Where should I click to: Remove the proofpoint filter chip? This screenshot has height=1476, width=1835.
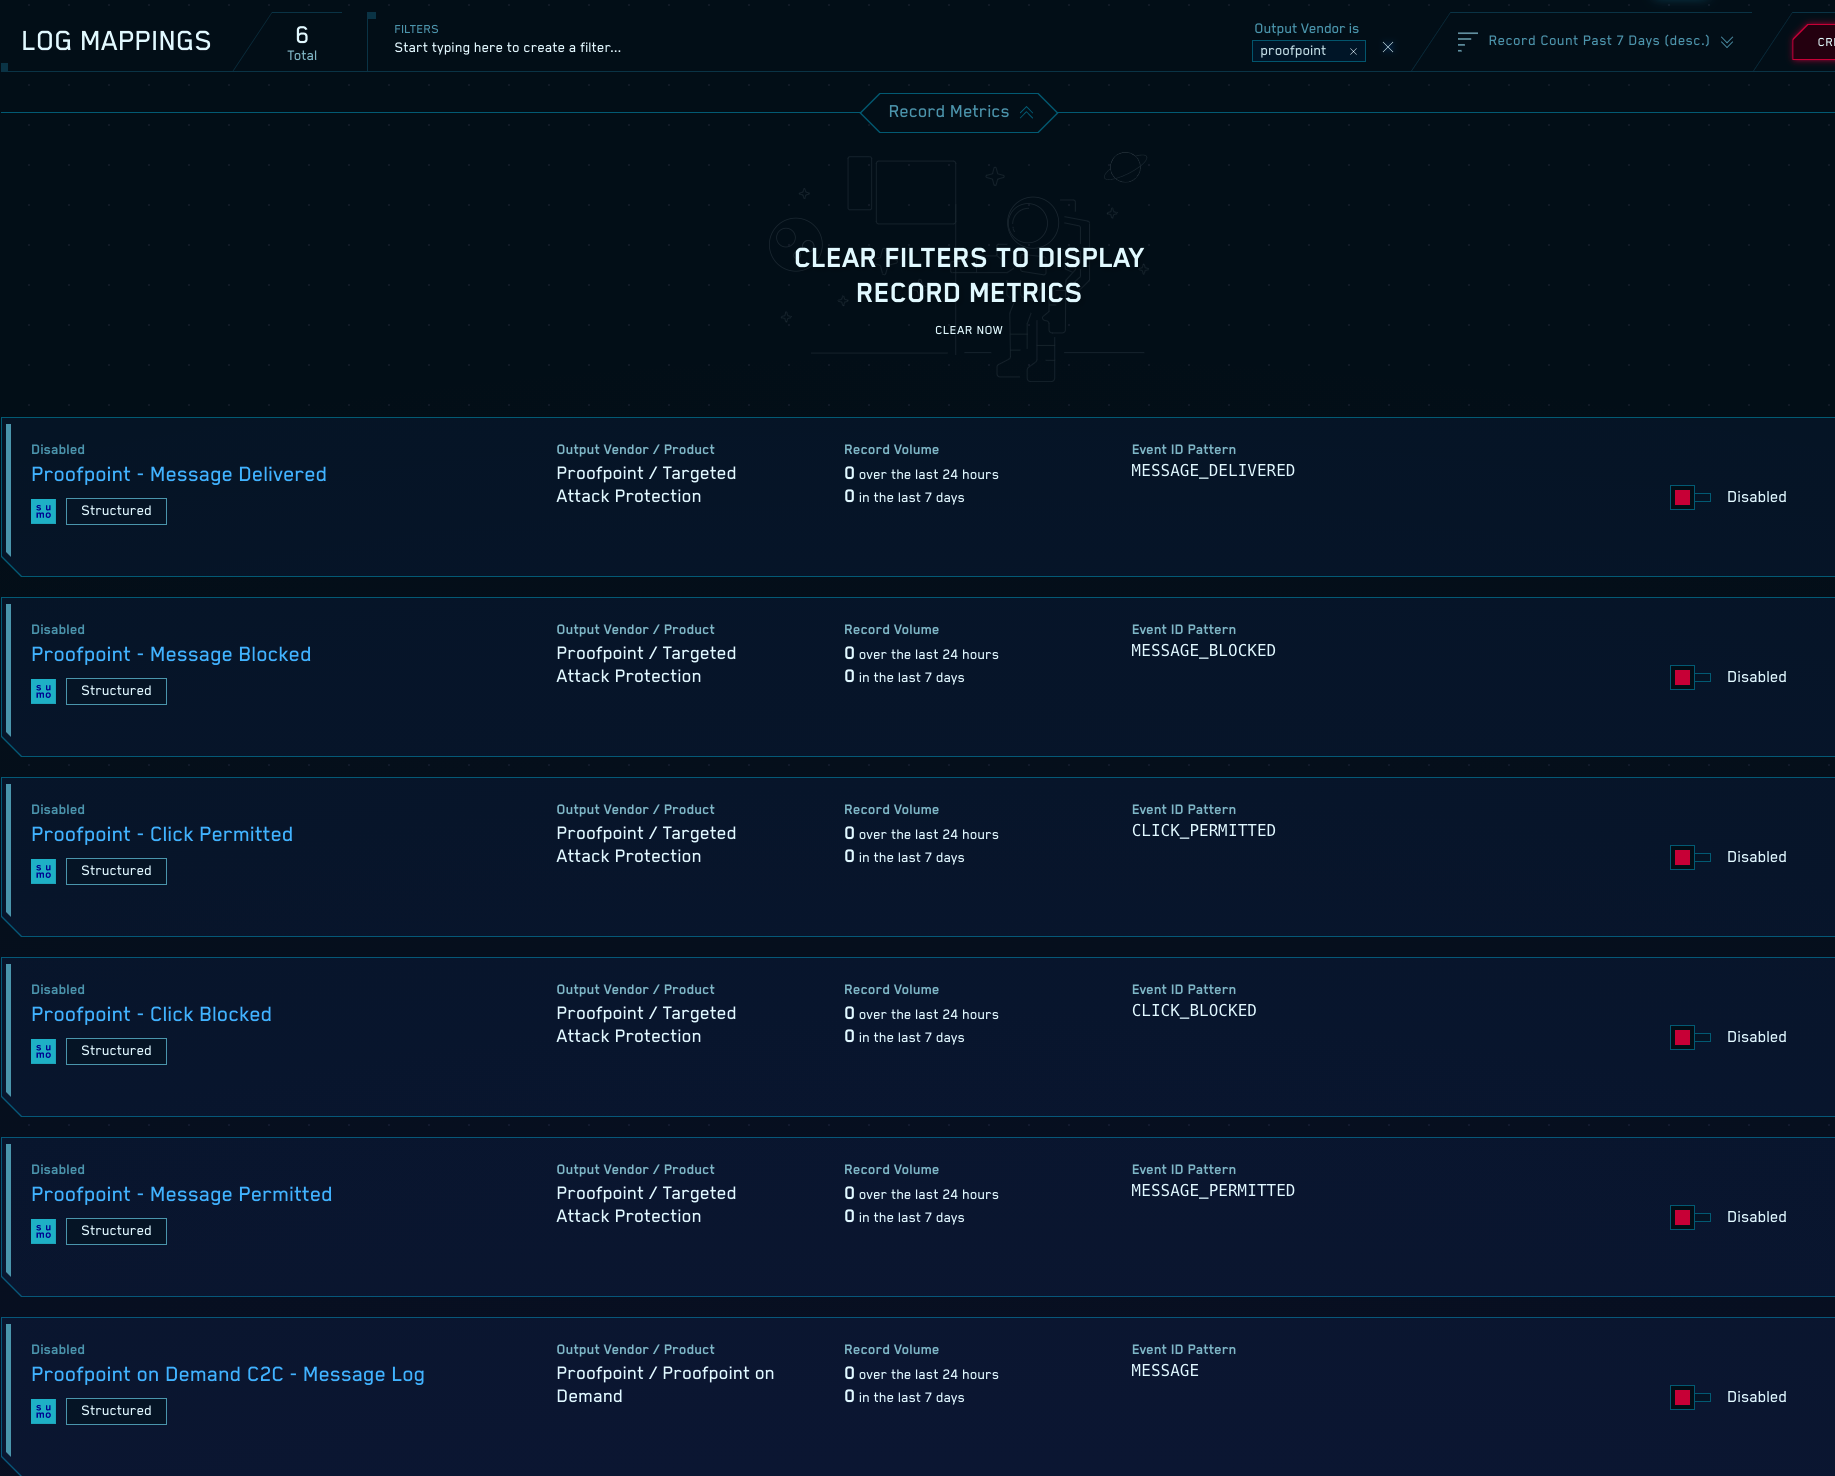tap(1353, 51)
